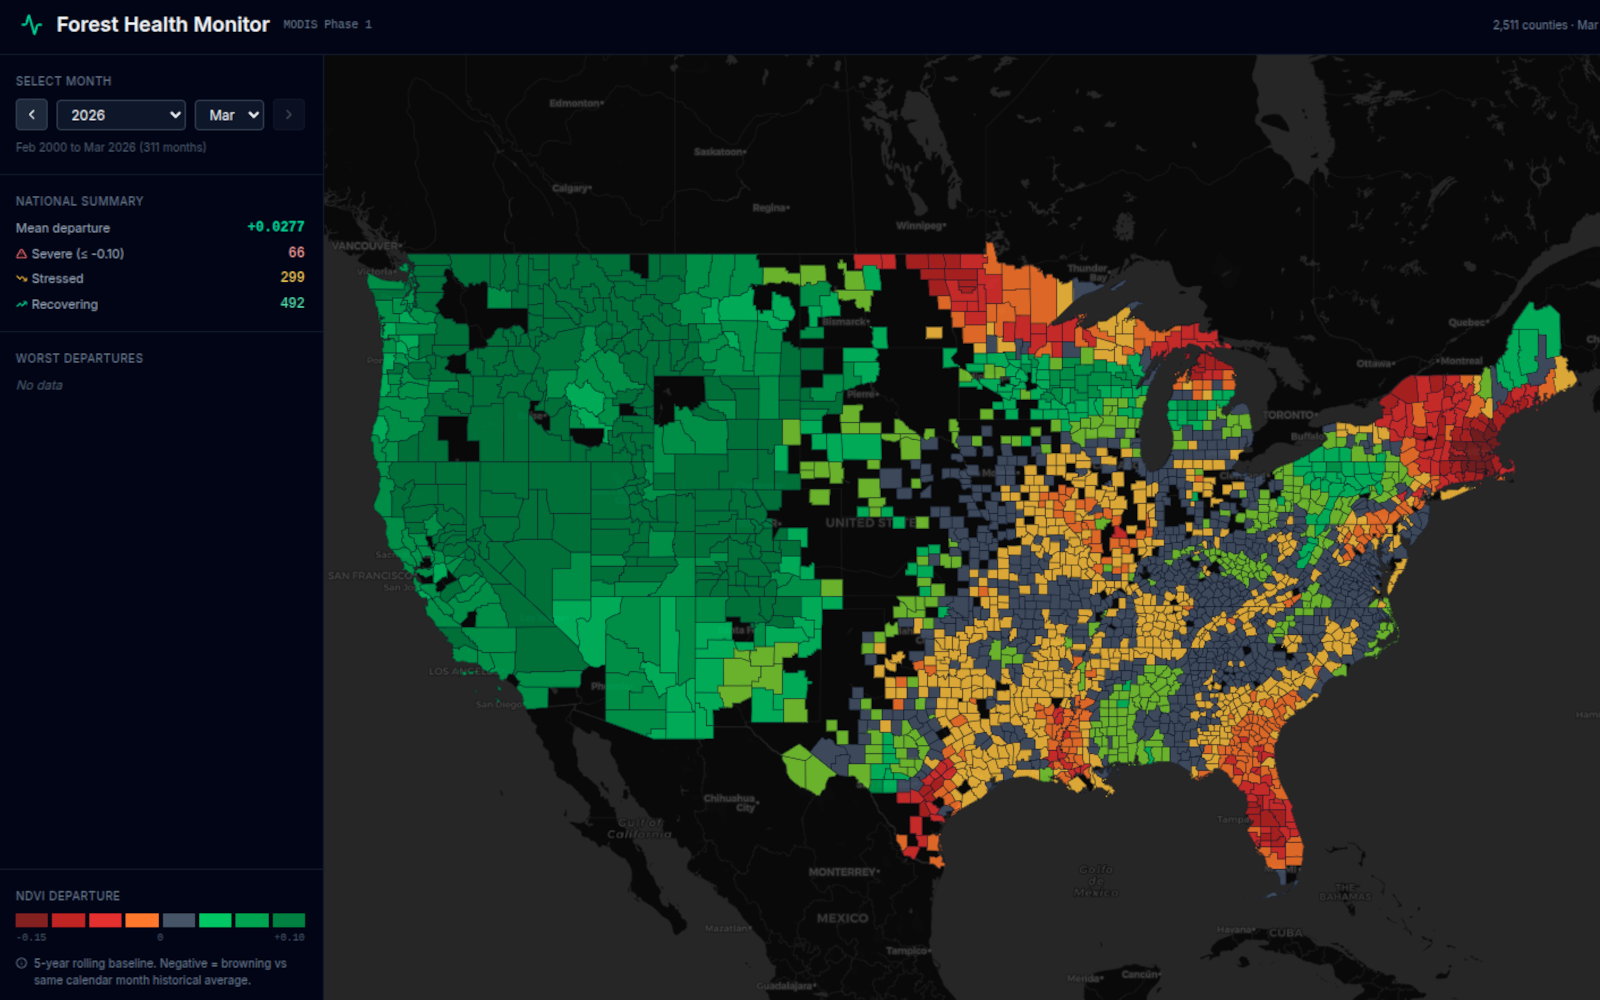Open the Mar month dropdown
This screenshot has width=1600, height=1000.
tap(229, 114)
